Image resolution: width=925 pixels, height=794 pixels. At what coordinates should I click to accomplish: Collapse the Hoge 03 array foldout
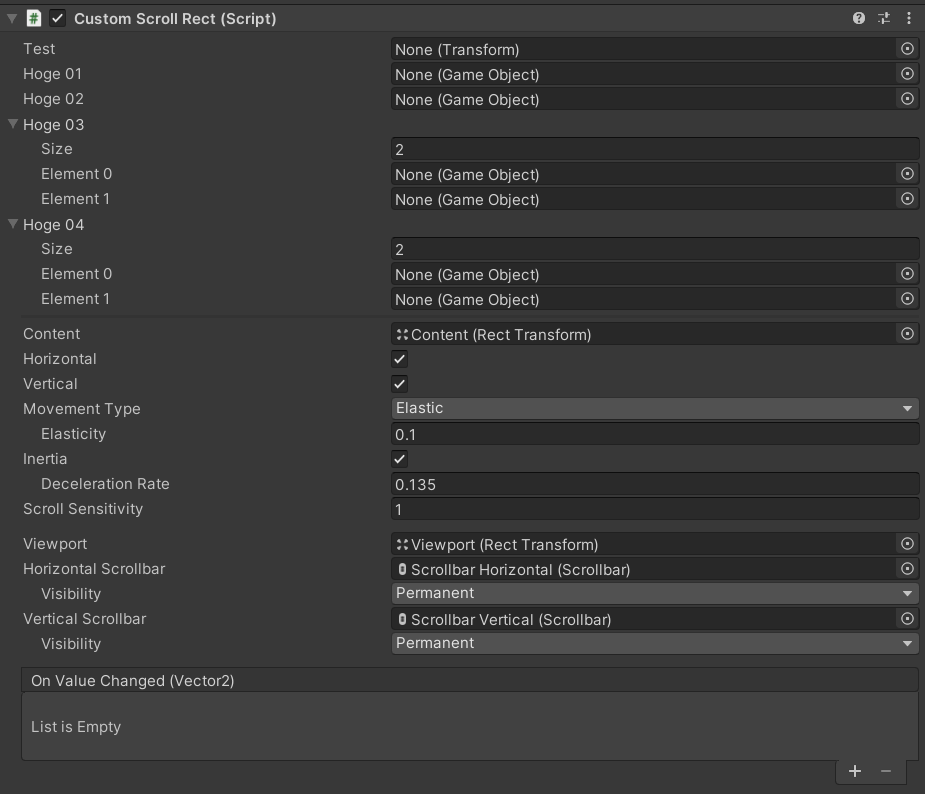coord(13,124)
